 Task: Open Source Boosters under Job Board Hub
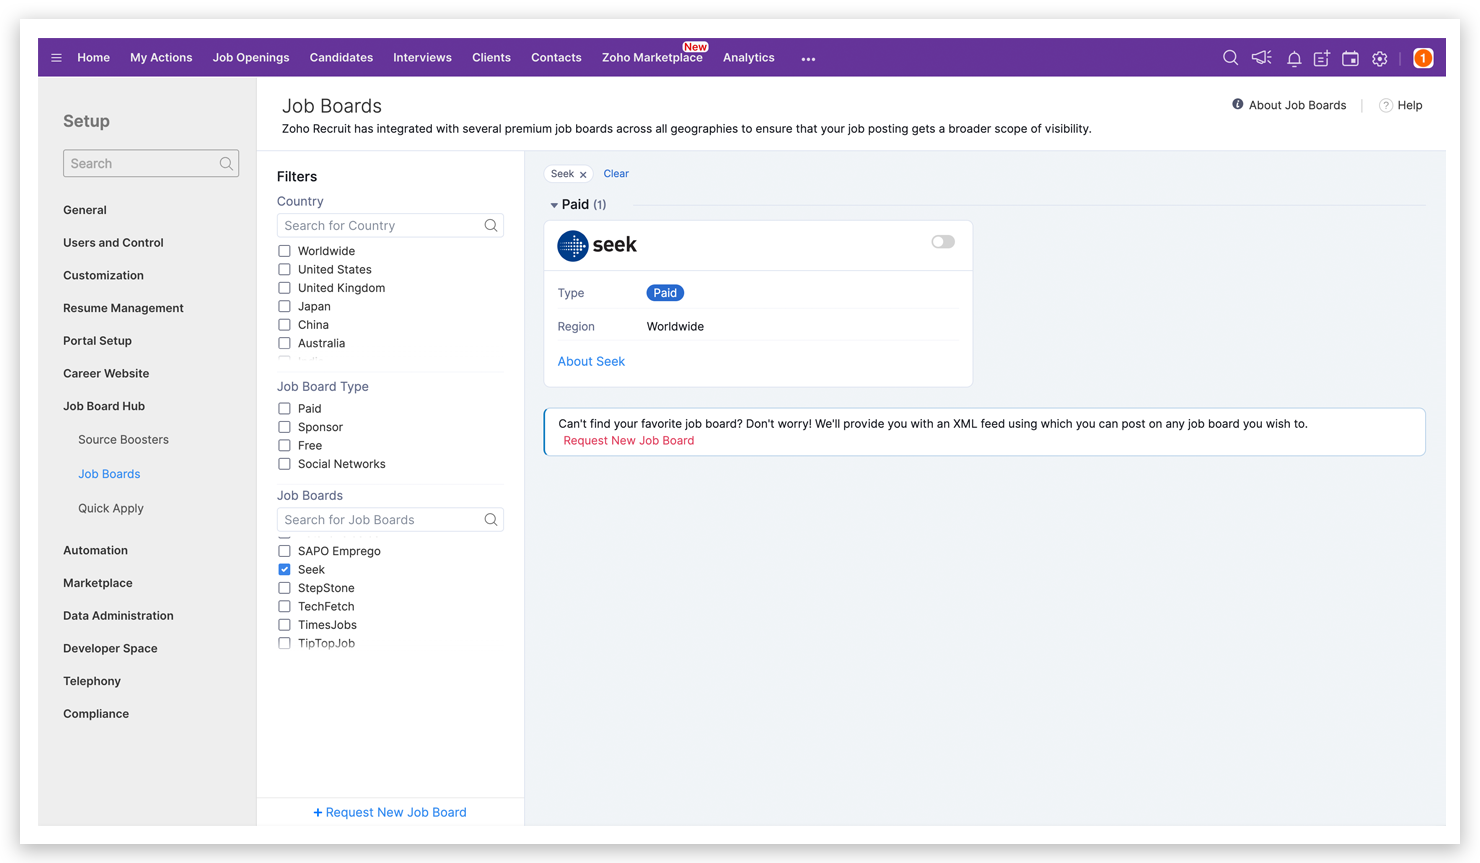pos(123,440)
